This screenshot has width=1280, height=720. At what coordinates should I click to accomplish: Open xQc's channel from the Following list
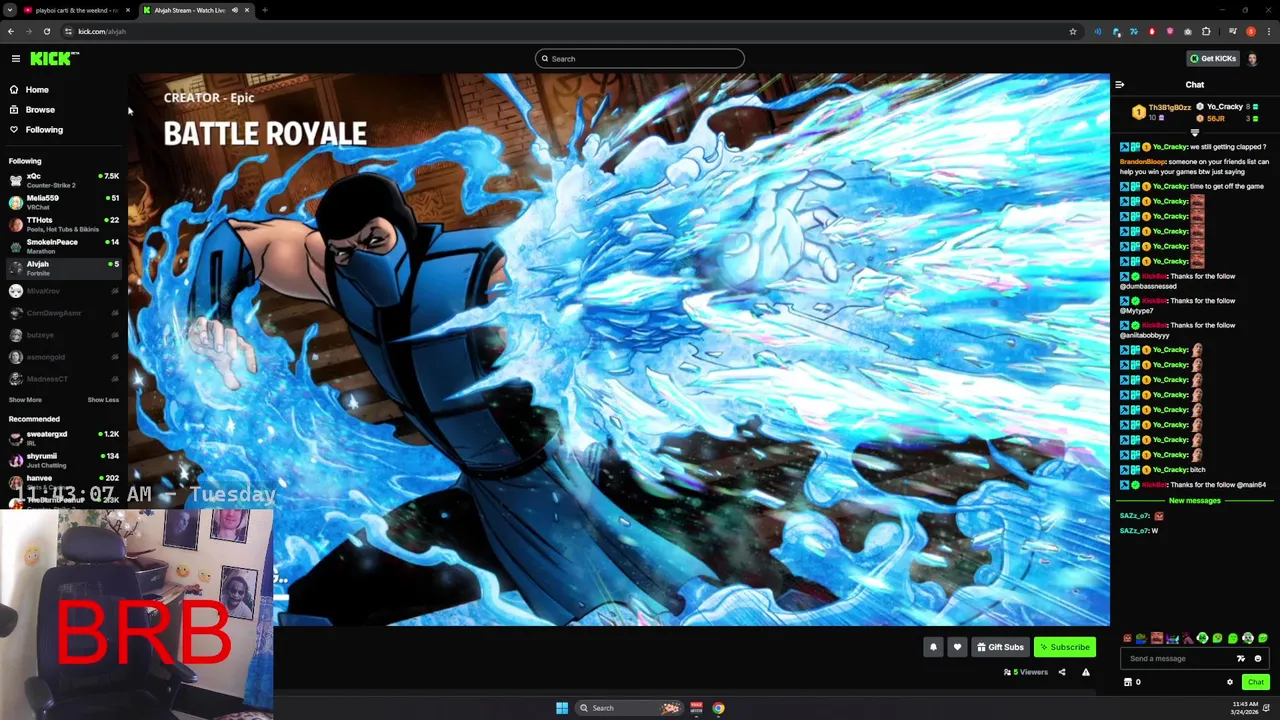[62, 180]
